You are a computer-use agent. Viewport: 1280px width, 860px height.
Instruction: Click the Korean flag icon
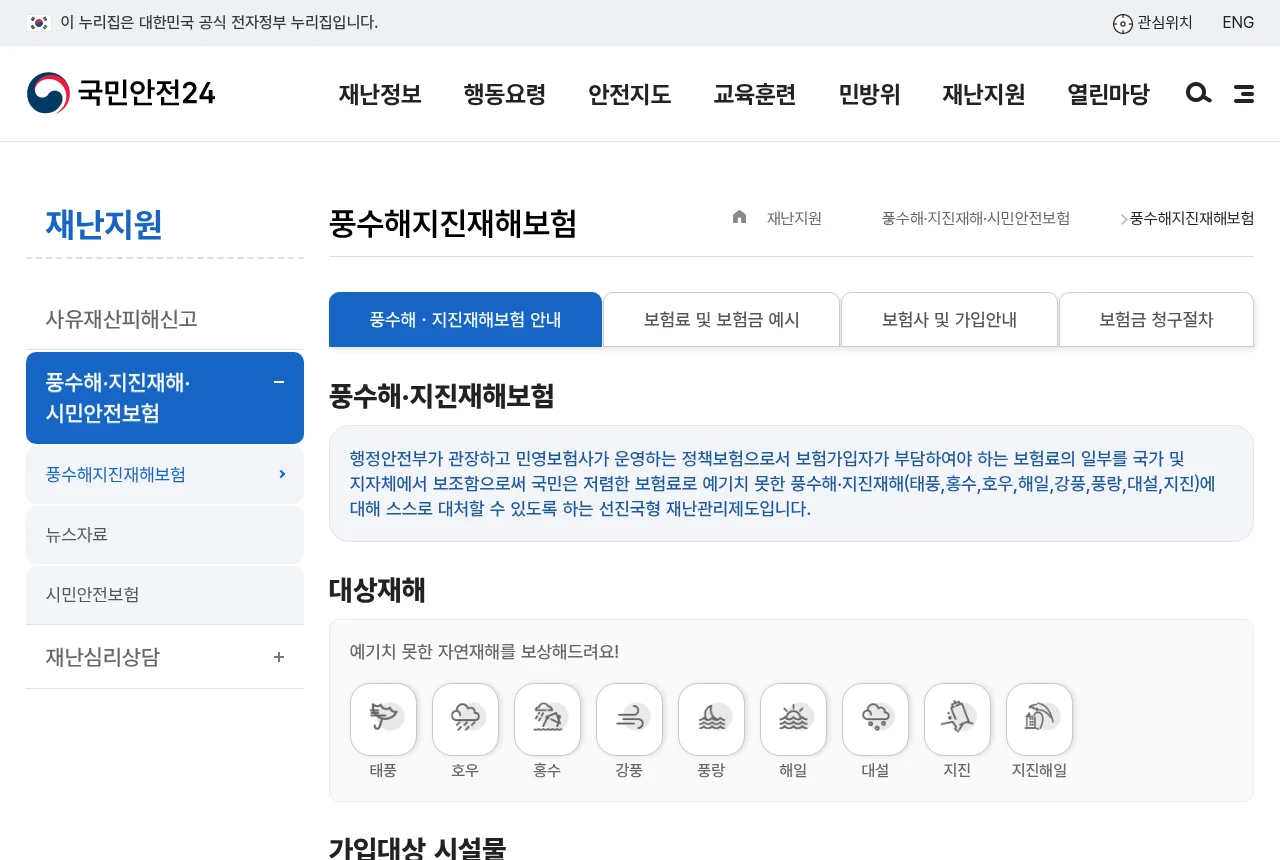(x=39, y=22)
